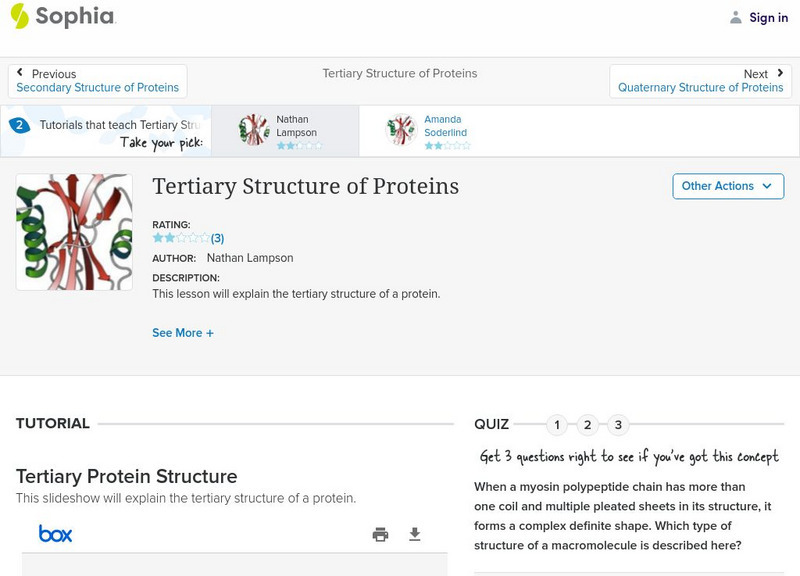Select Nathan Lampson's tutorial avatar
Viewport: 800px width, 576px height.
pyautogui.click(x=254, y=130)
